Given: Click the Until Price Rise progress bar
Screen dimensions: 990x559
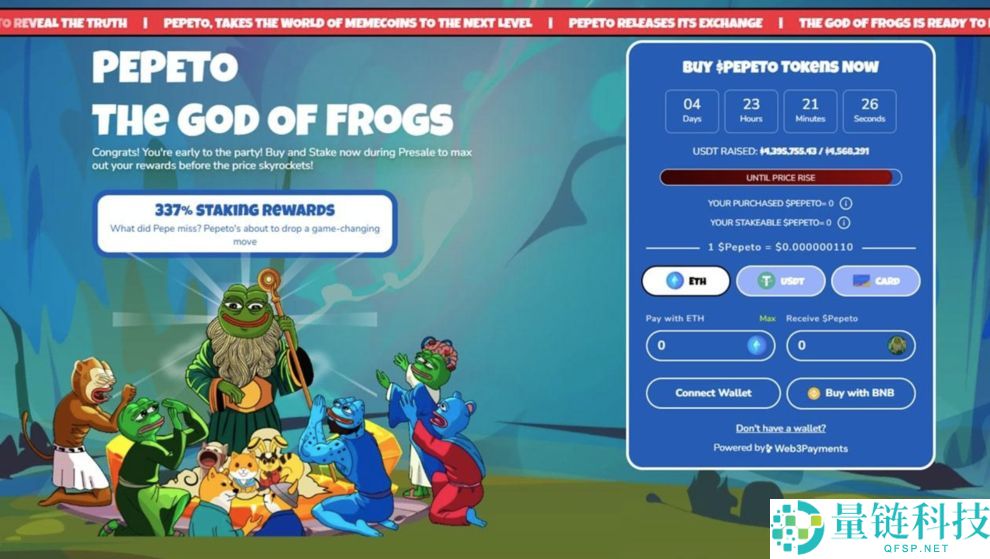Looking at the screenshot, I should [x=780, y=177].
